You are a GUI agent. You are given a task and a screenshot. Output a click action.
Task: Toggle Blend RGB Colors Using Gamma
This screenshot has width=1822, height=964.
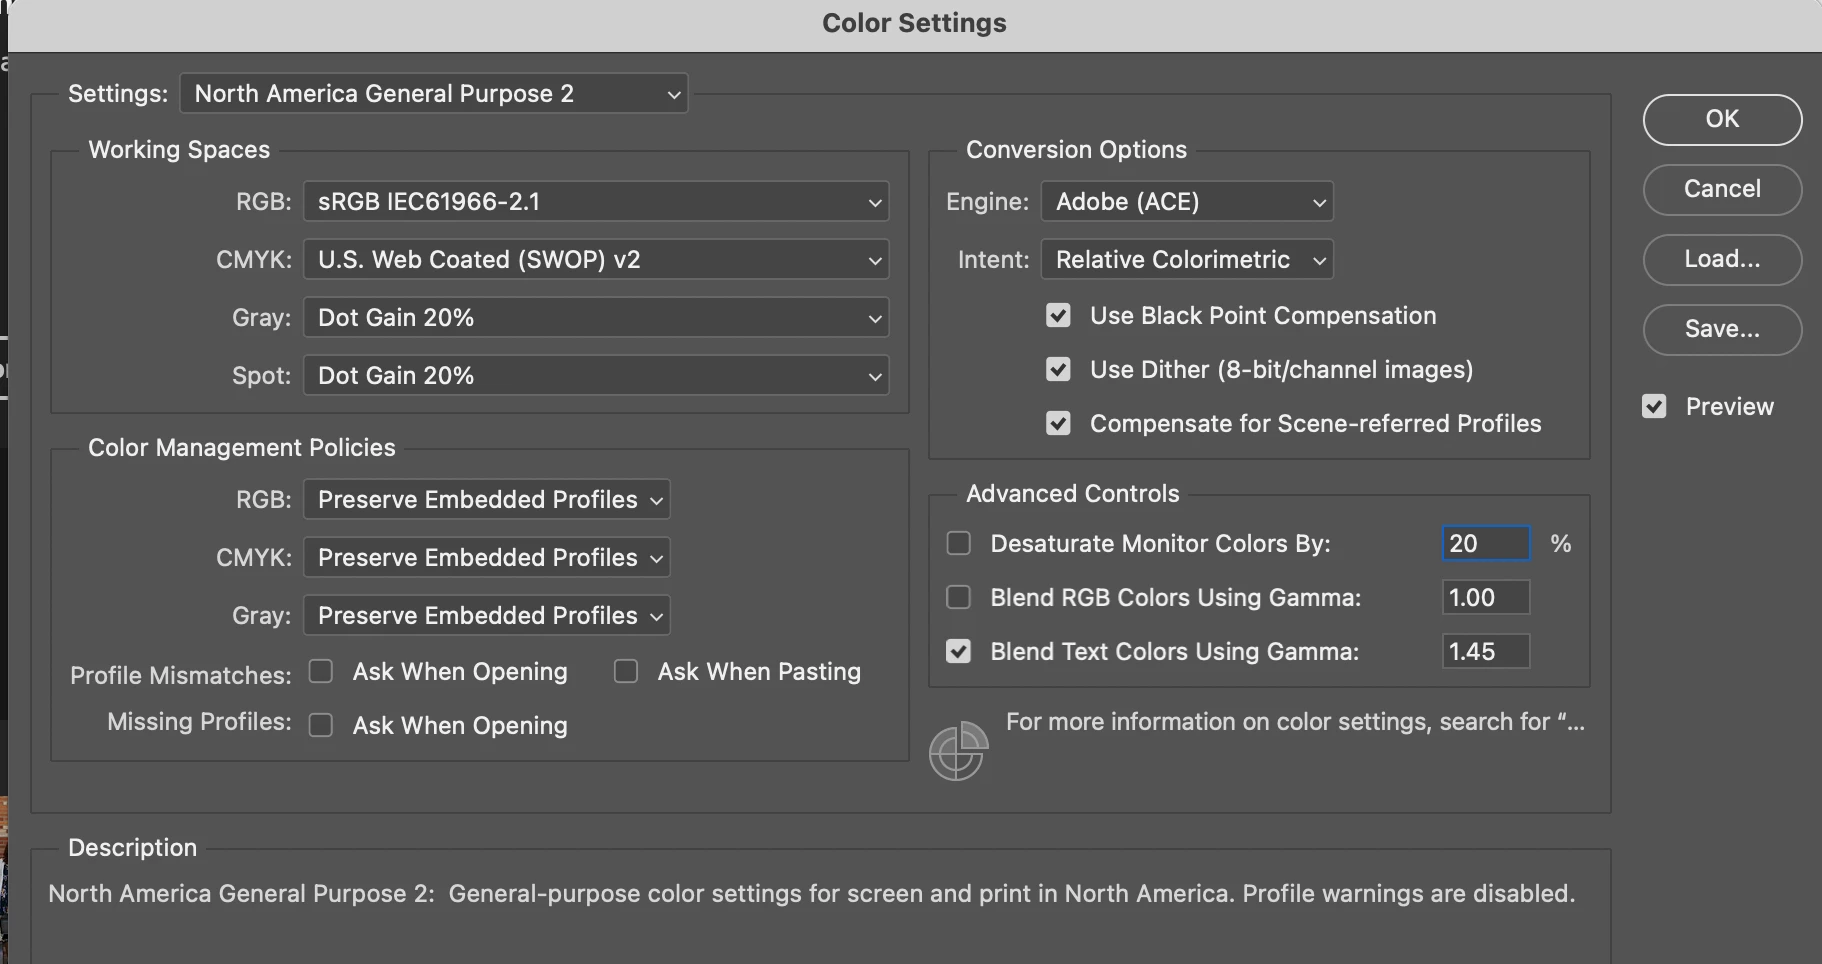coord(959,597)
